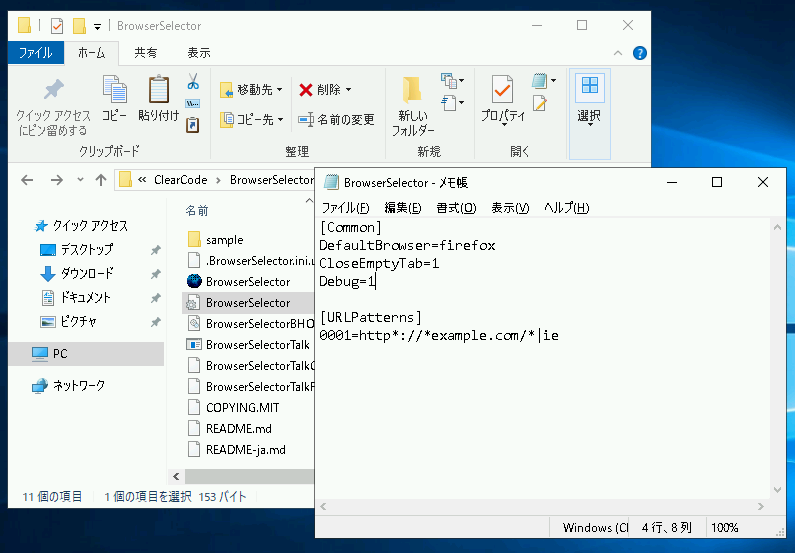Click the Paste clipboard icon
The height and width of the screenshot is (553, 795).
[159, 89]
